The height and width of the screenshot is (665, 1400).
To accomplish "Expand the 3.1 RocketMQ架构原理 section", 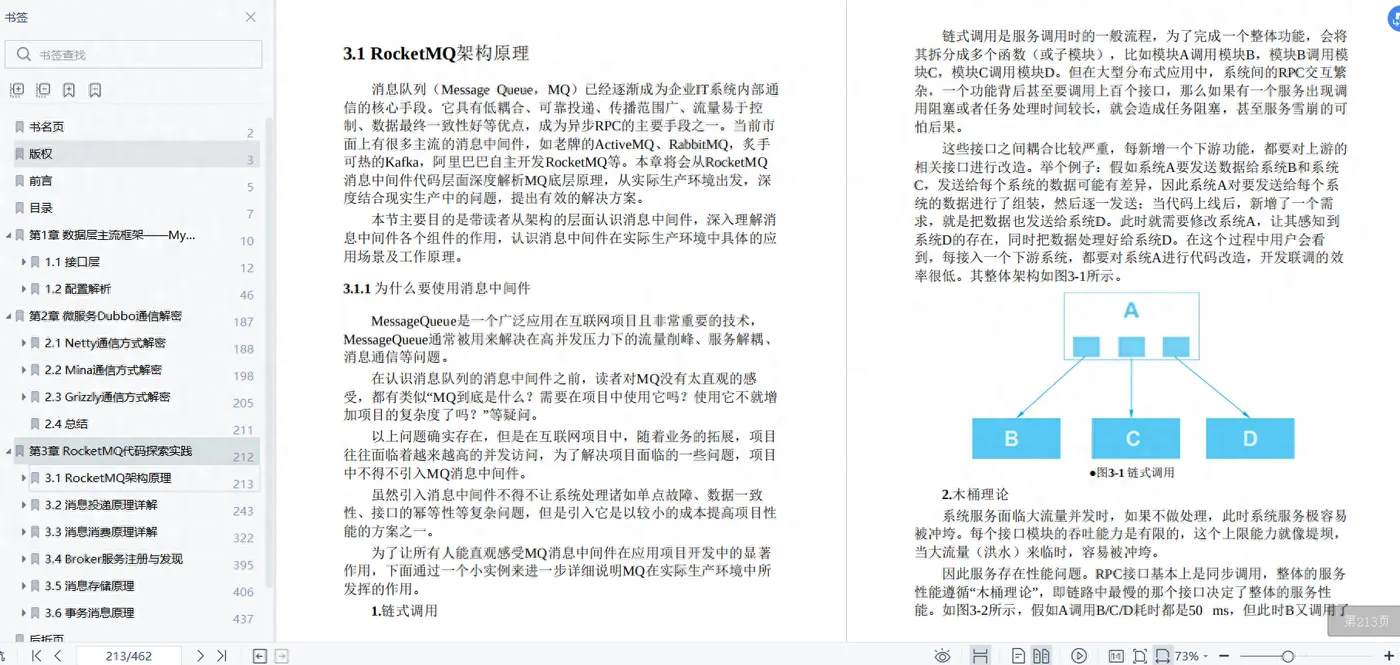I will [x=24, y=478].
